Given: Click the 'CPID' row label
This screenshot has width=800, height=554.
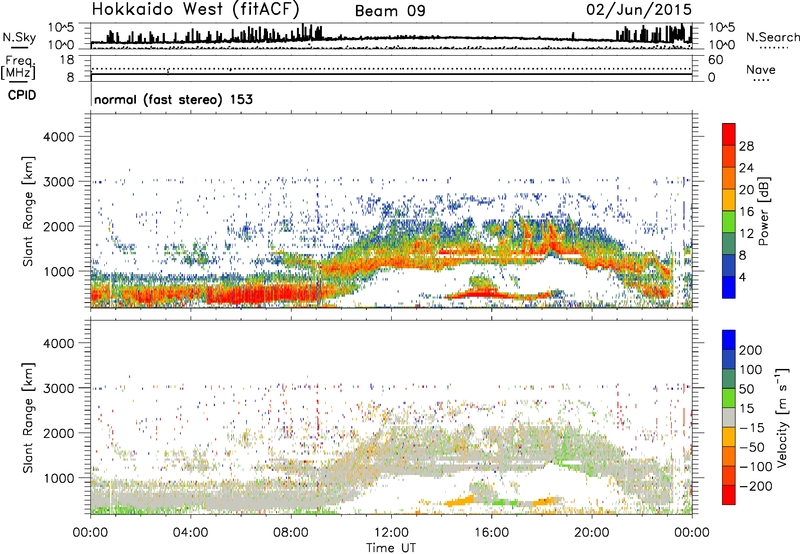Looking at the screenshot, I should (22, 95).
